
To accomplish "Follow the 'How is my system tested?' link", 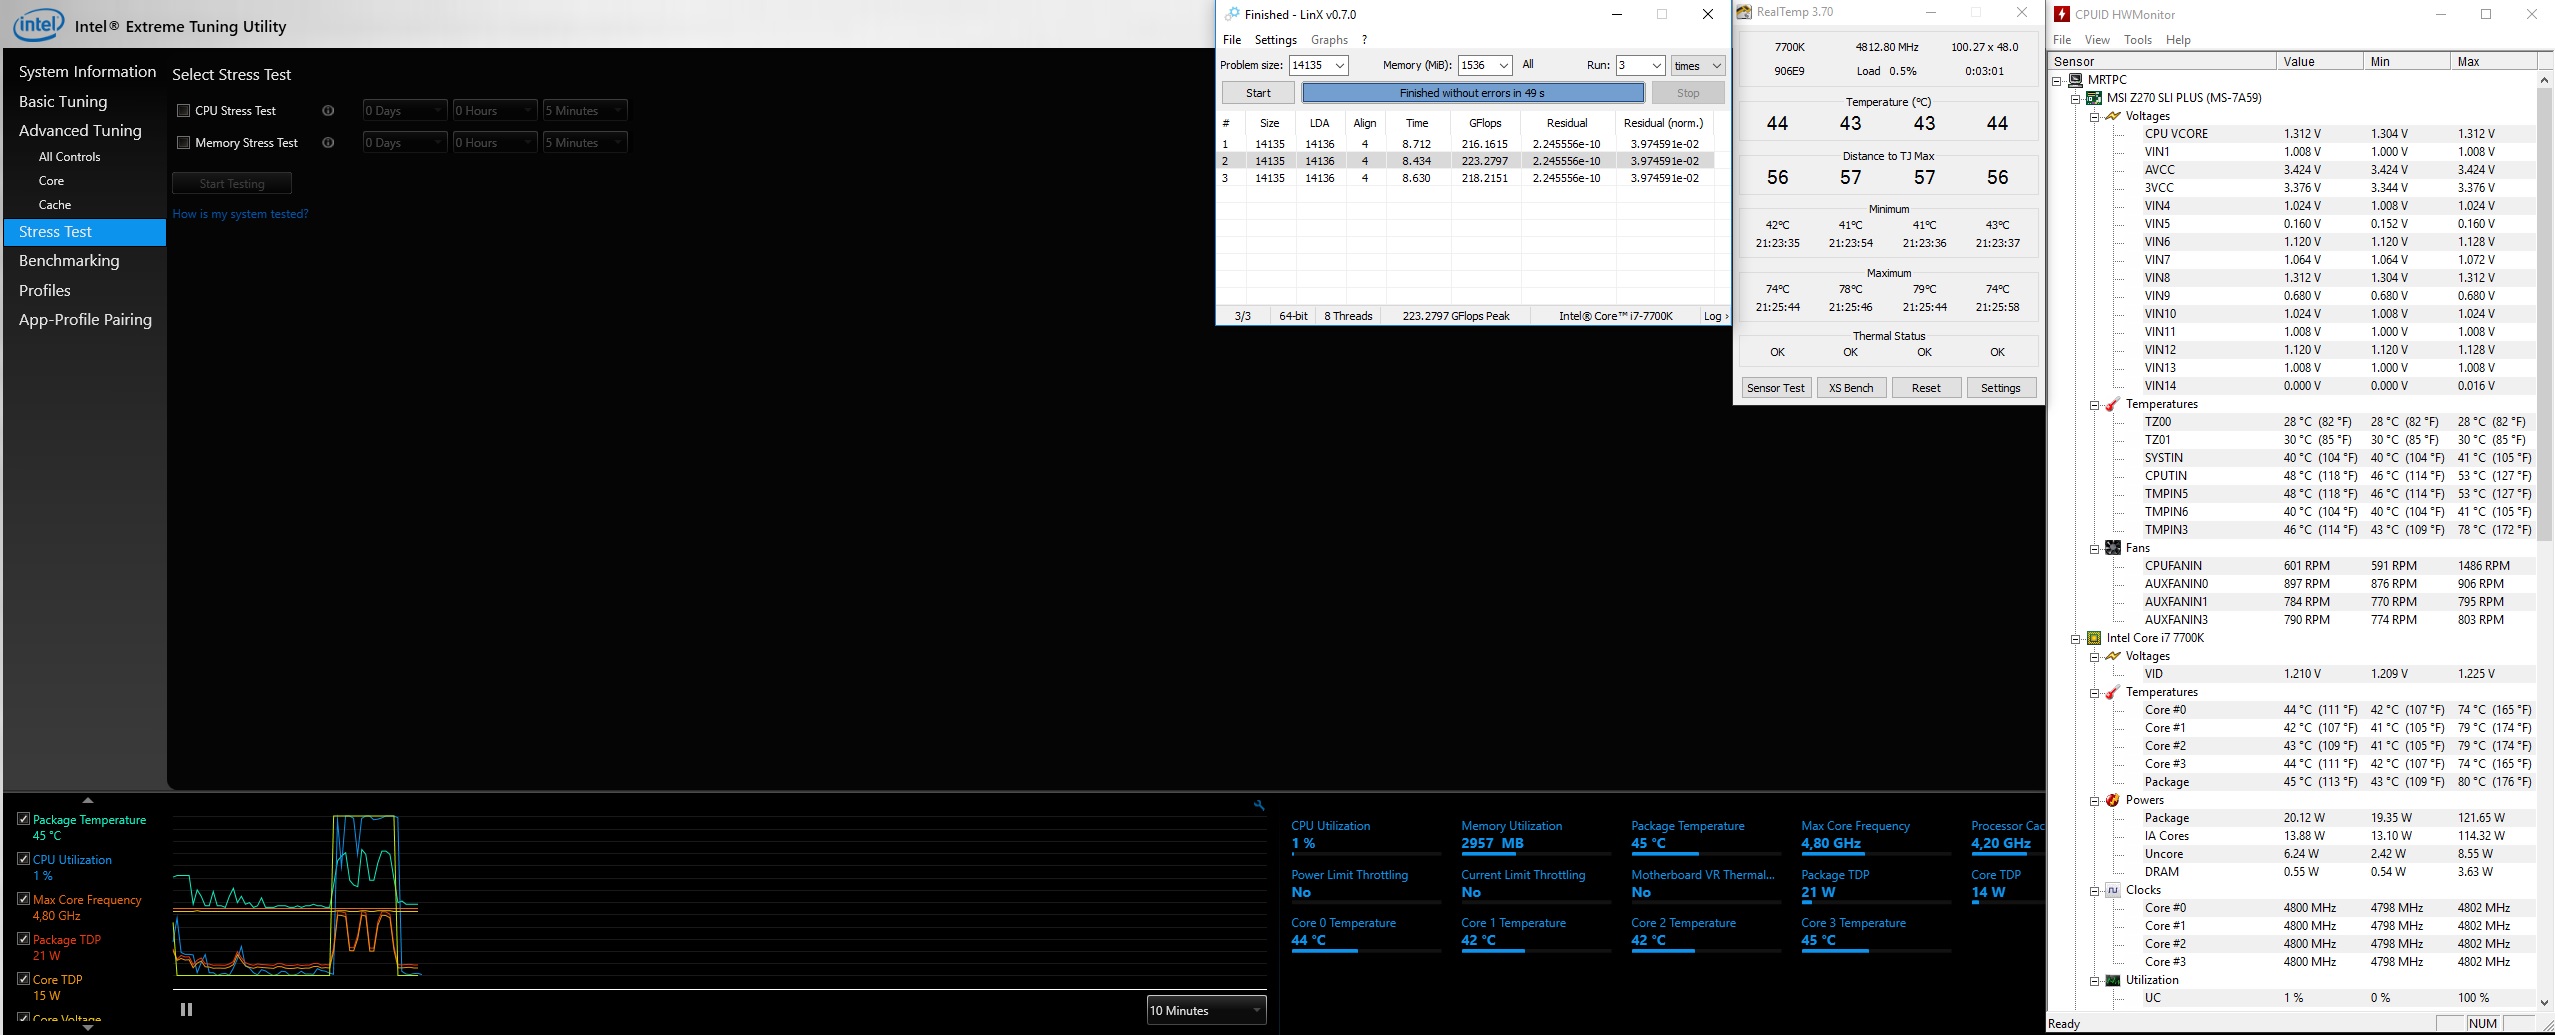I will [240, 214].
